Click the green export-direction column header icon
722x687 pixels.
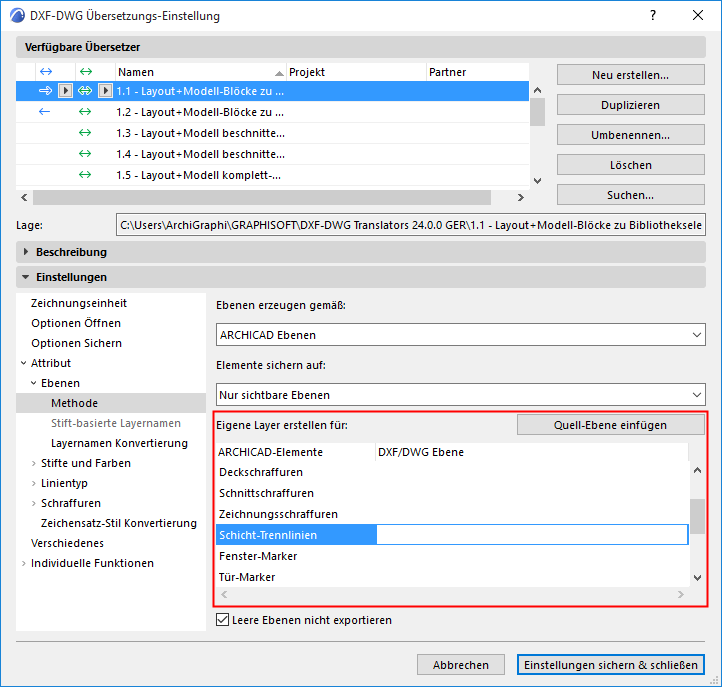pyautogui.click(x=86, y=71)
